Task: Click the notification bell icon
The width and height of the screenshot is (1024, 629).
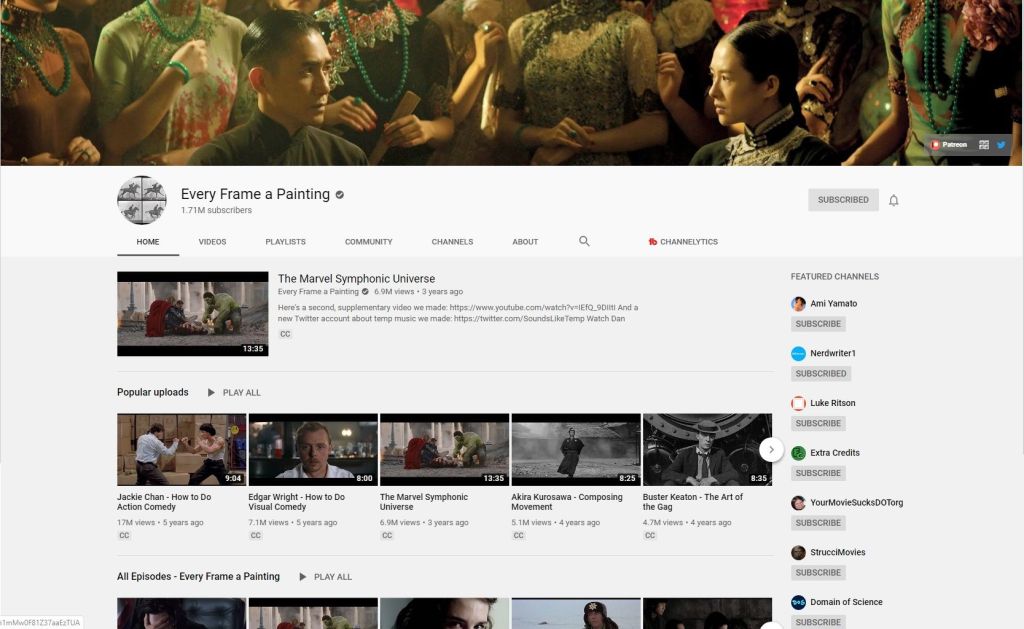Action: [893, 200]
